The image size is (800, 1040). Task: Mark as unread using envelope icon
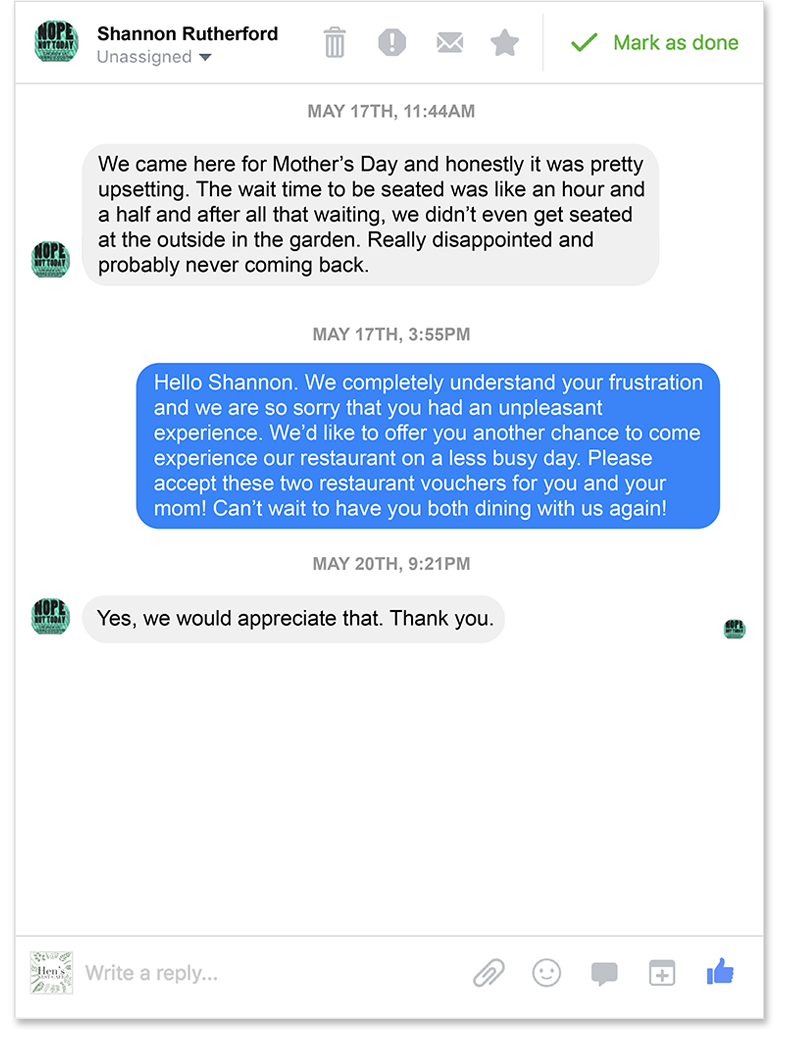pos(450,42)
